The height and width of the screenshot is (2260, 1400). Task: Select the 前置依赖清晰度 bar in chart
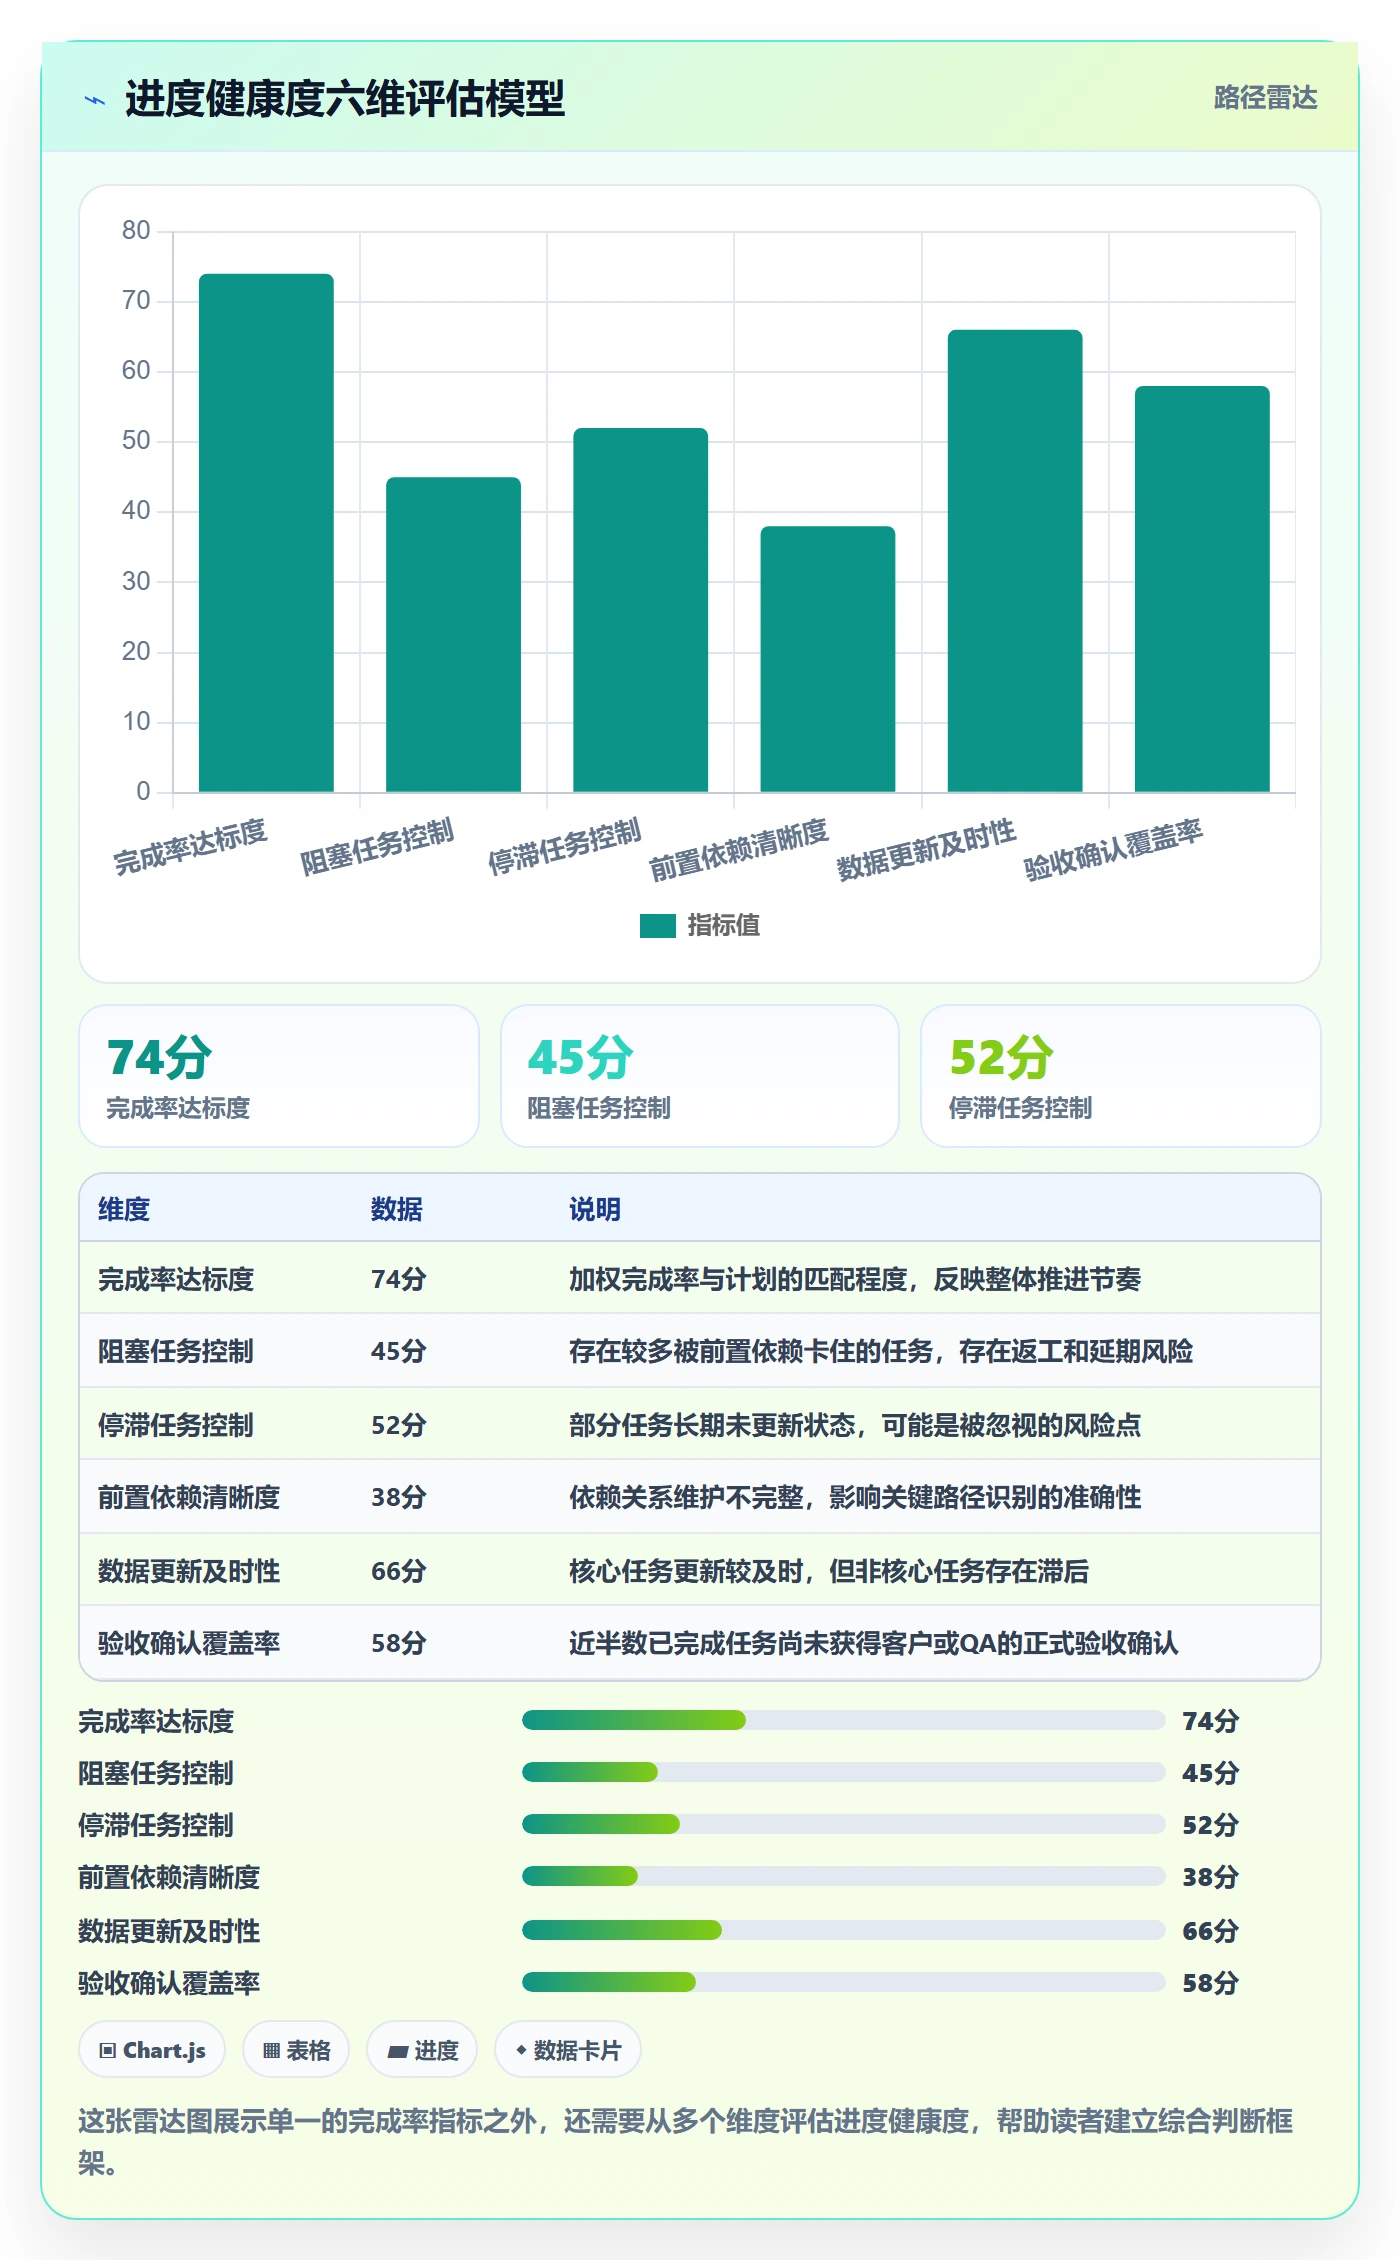(828, 659)
